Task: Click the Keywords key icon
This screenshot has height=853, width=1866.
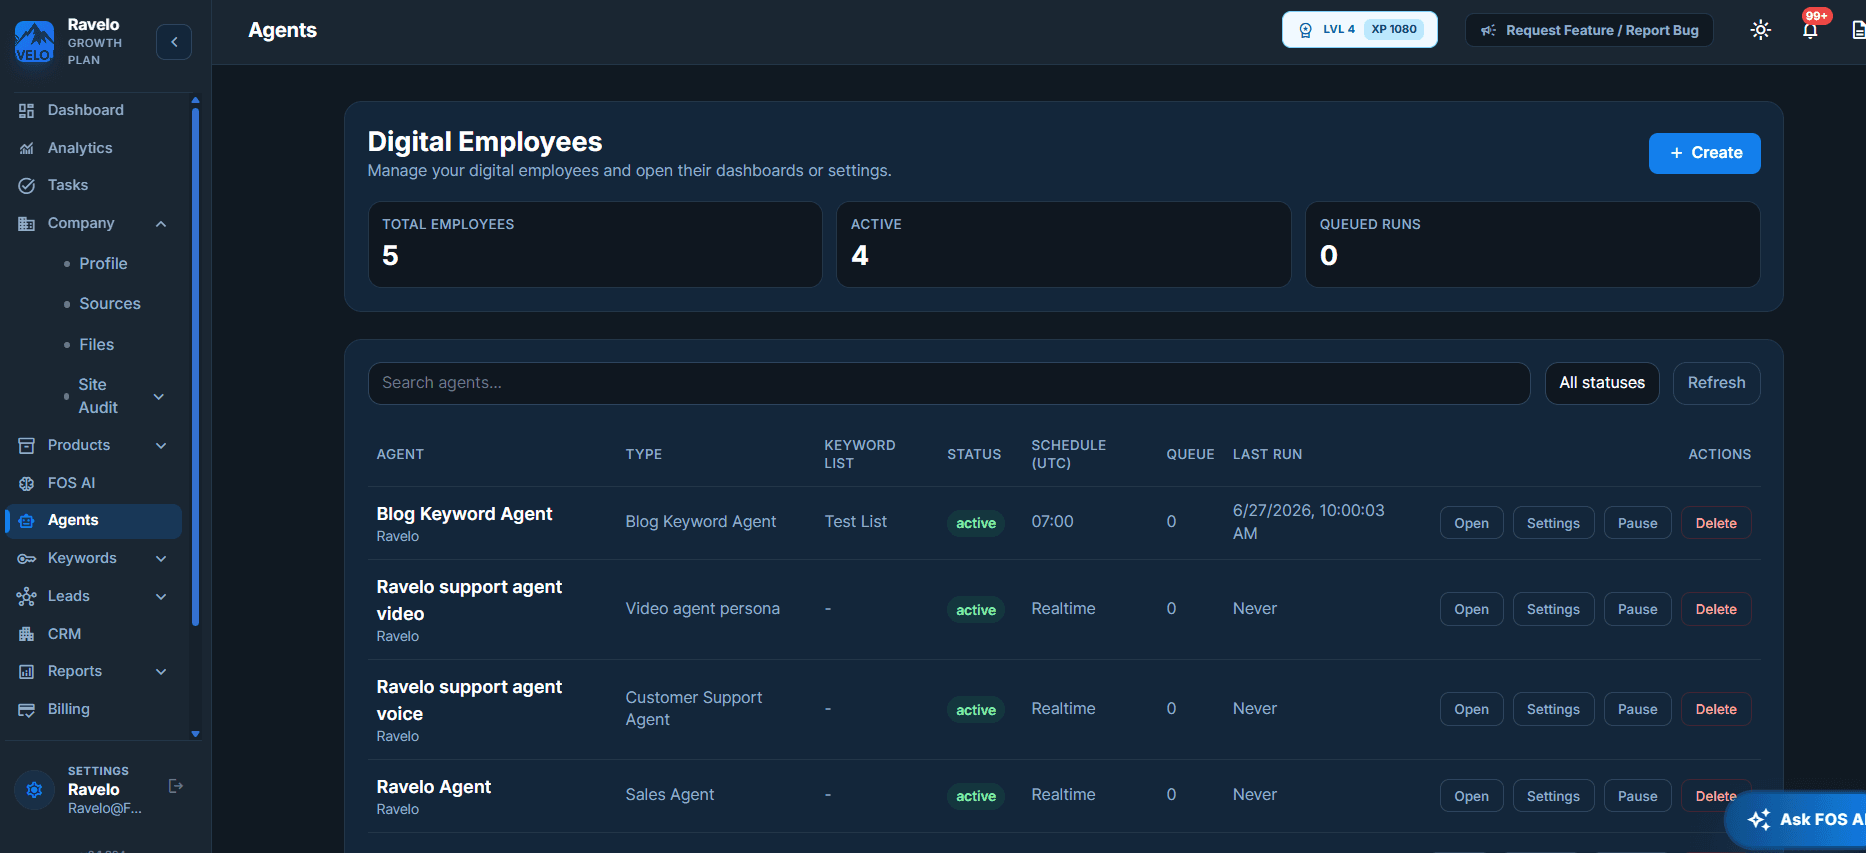Action: click(x=27, y=559)
